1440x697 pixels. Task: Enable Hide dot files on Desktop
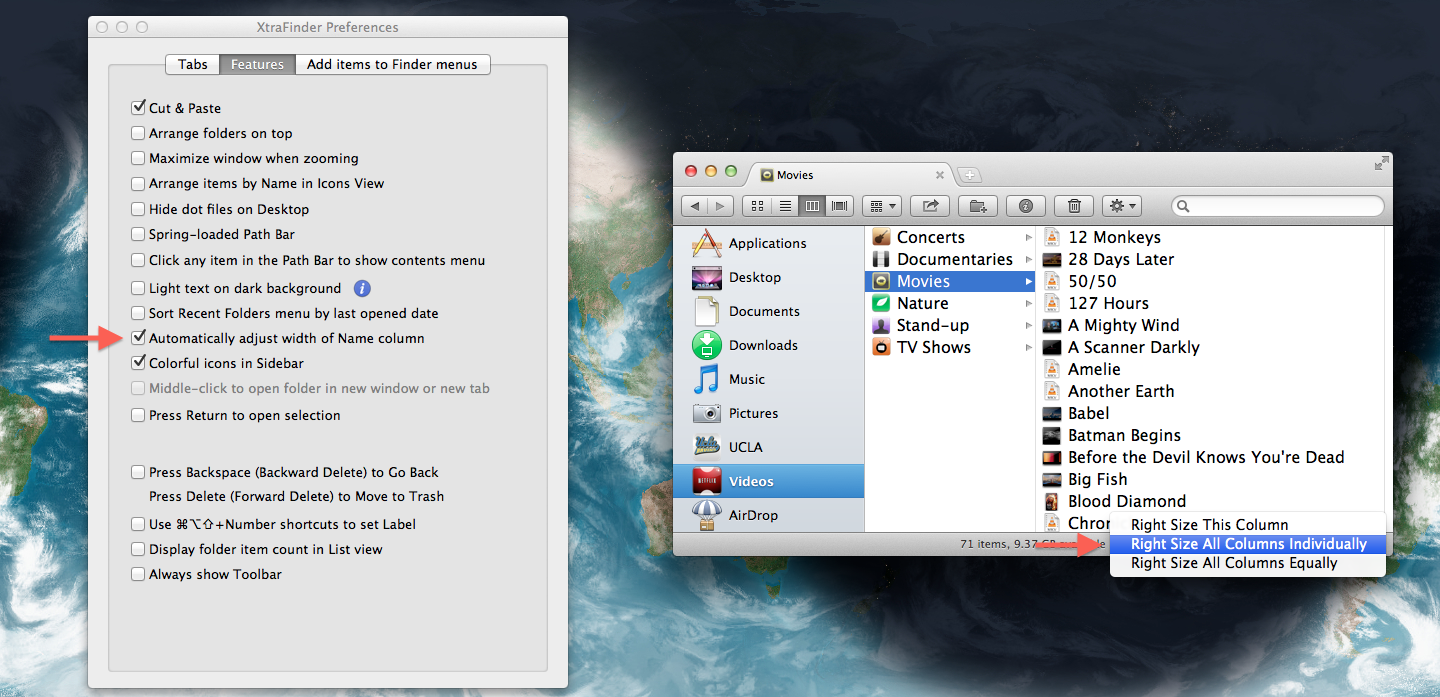click(138, 209)
